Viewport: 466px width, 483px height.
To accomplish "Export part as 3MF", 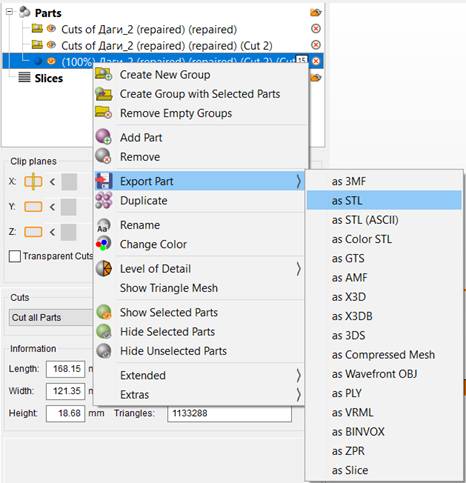I will [x=384, y=181].
